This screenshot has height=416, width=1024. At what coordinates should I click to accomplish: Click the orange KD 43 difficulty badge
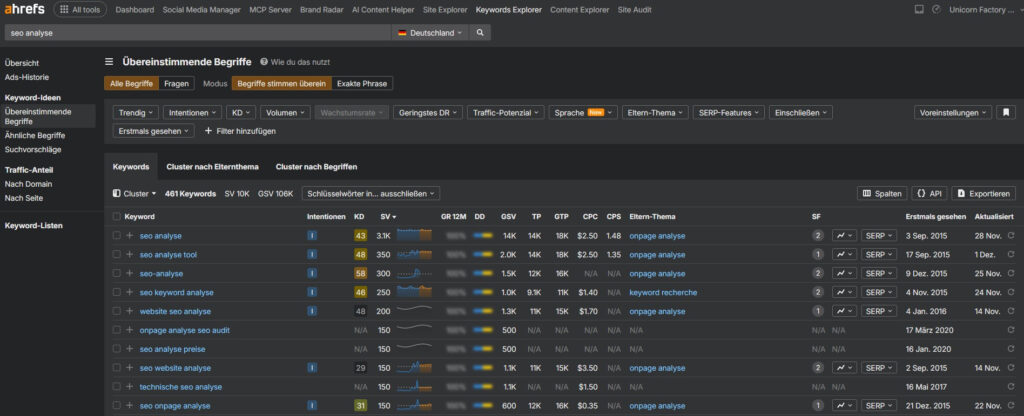coord(360,236)
